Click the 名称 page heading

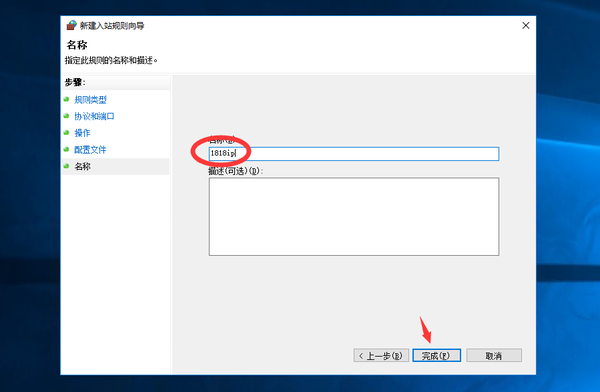(77, 45)
